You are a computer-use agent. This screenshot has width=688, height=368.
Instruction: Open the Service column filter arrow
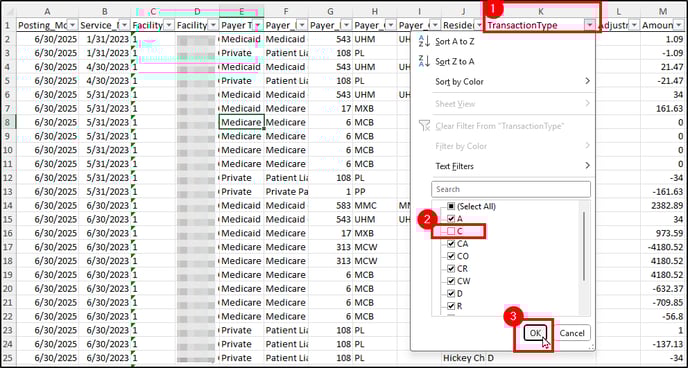click(x=125, y=25)
